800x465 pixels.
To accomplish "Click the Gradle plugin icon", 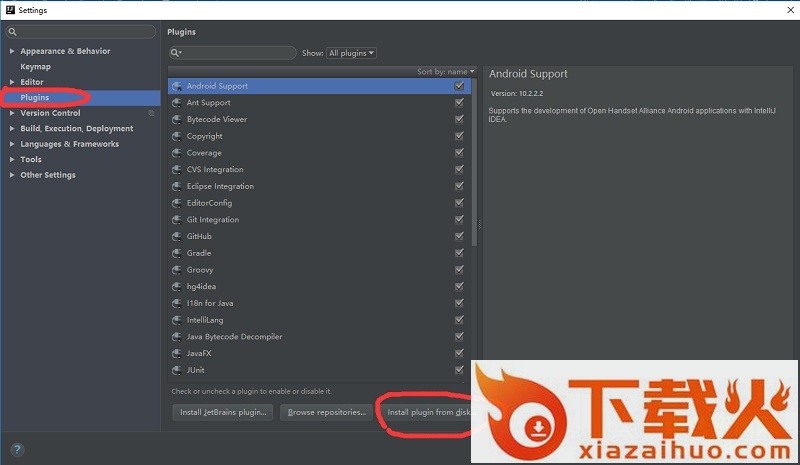I will [x=177, y=253].
